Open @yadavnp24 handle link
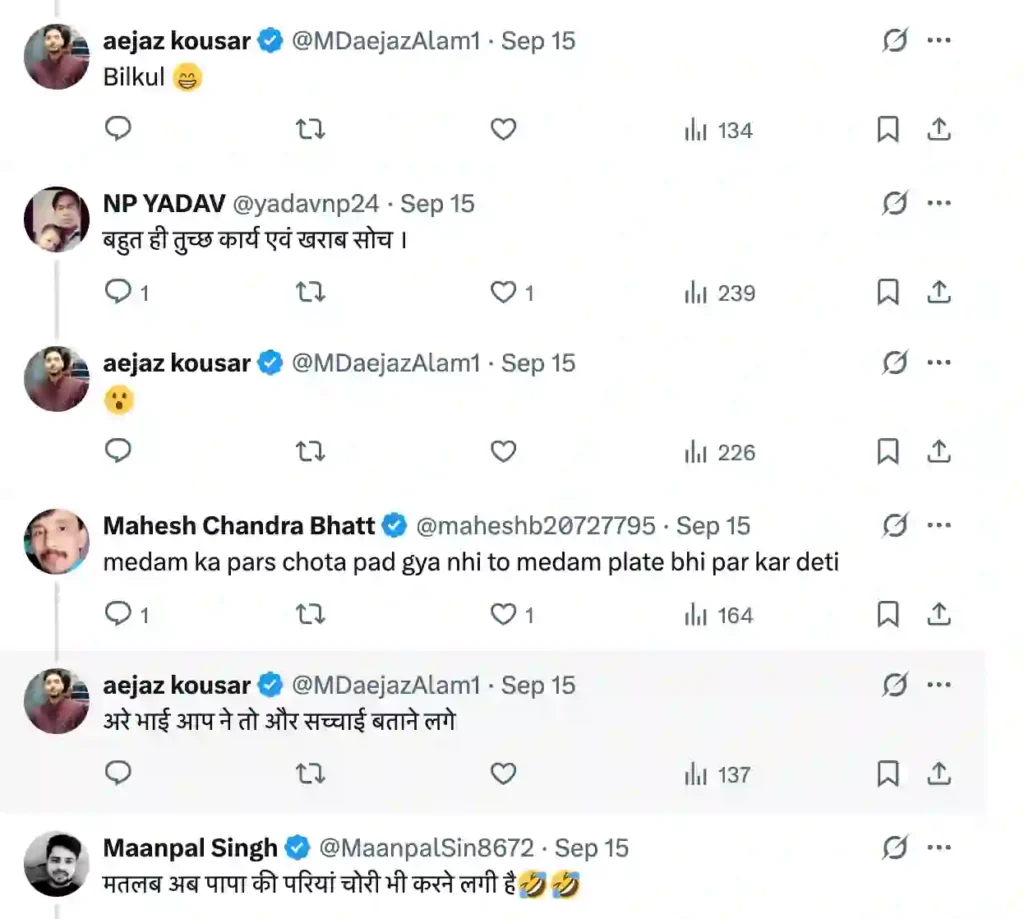 (306, 203)
